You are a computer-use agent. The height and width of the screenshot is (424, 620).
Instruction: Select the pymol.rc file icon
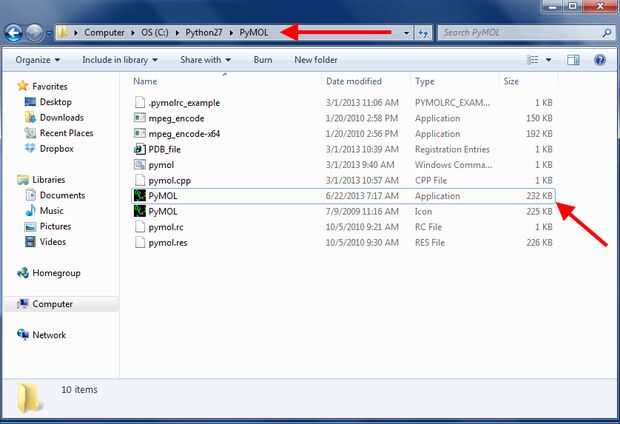(140, 227)
